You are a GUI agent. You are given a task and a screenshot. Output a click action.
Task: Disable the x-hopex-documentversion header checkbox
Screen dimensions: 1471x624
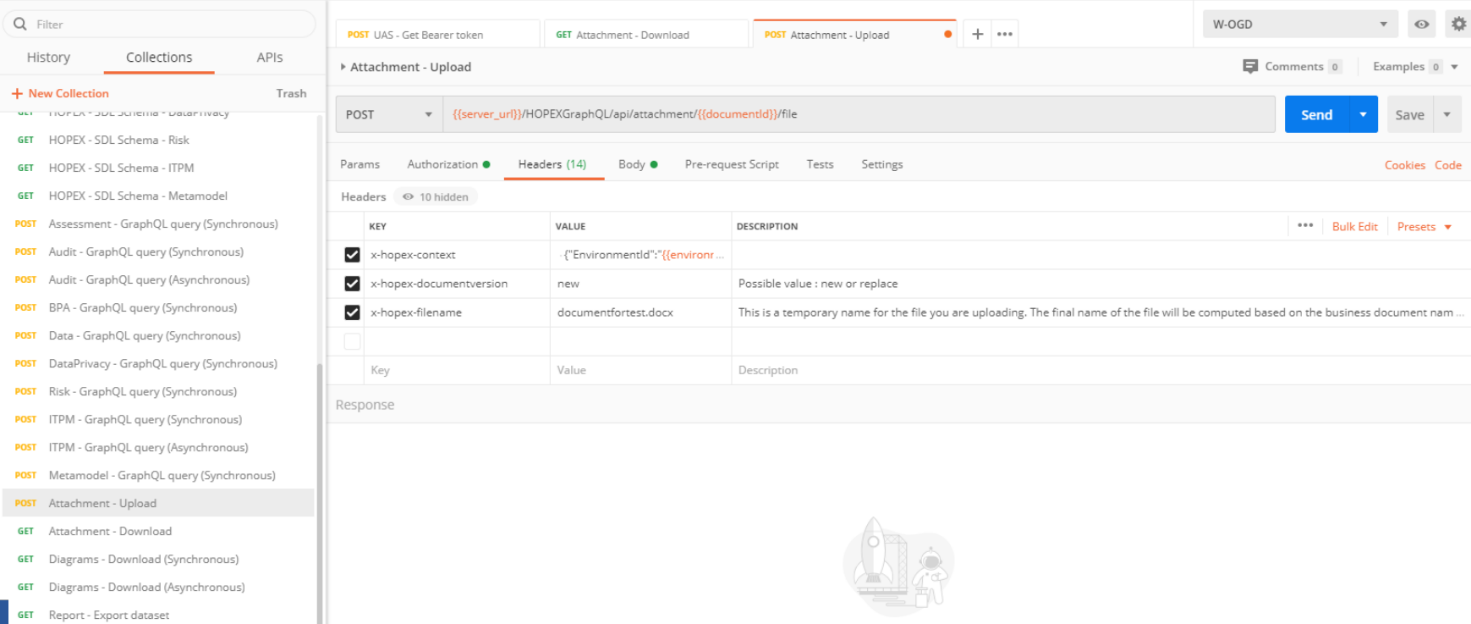click(x=352, y=284)
